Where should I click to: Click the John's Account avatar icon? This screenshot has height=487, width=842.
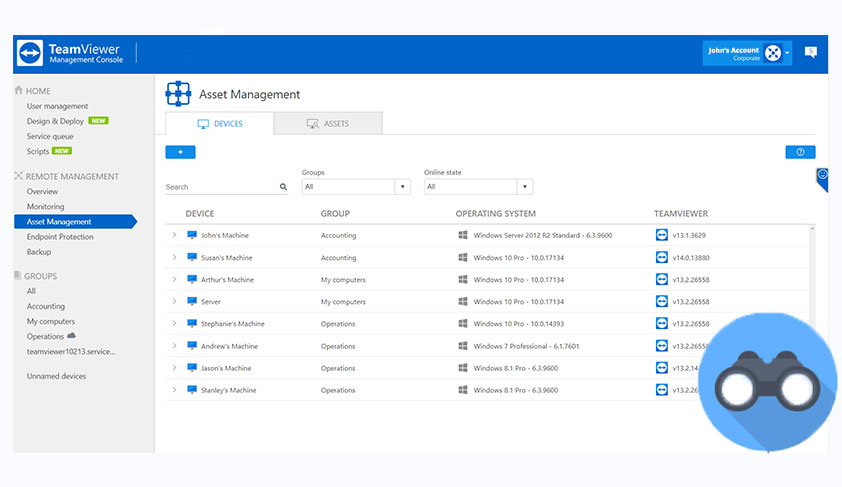773,53
